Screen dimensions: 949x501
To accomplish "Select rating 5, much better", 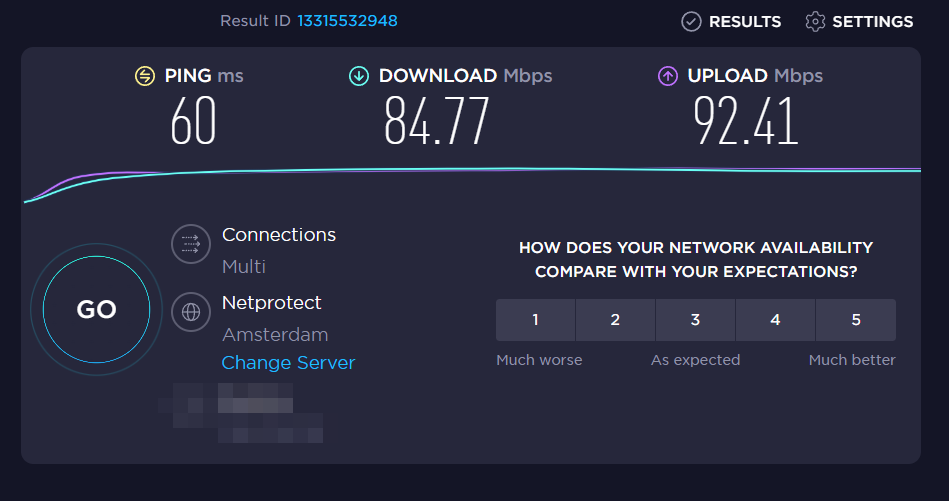I will (856, 320).
